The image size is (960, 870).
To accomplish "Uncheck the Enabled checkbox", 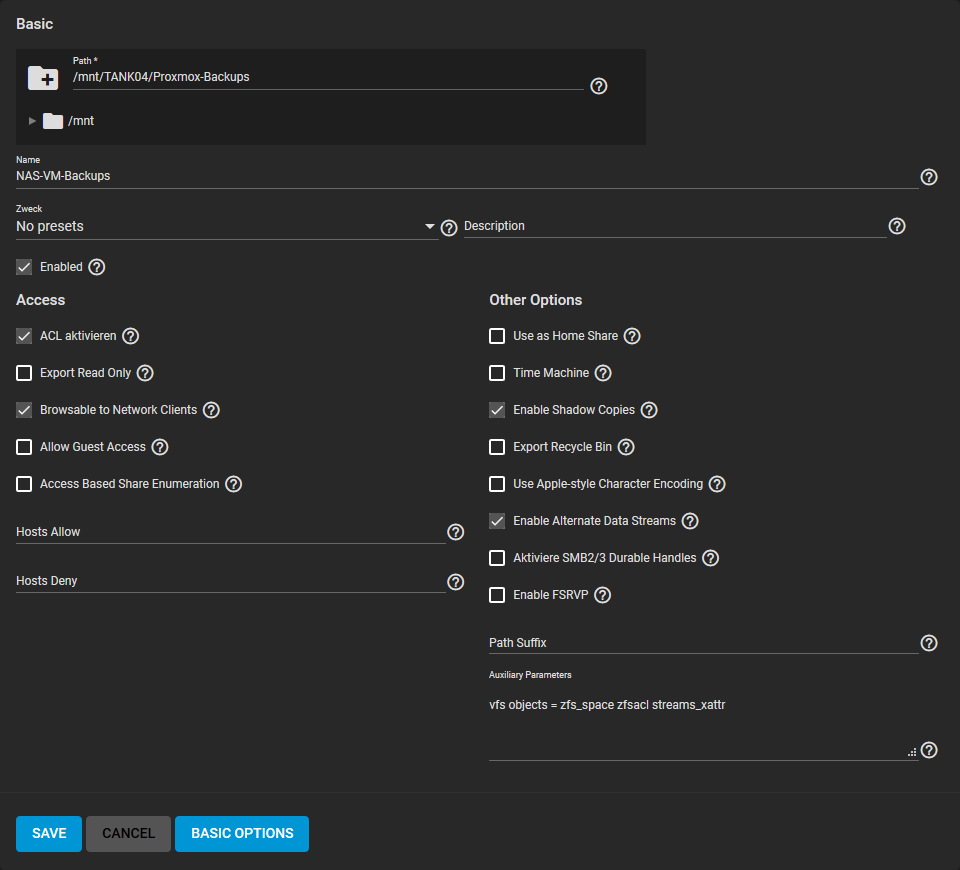I will [24, 267].
